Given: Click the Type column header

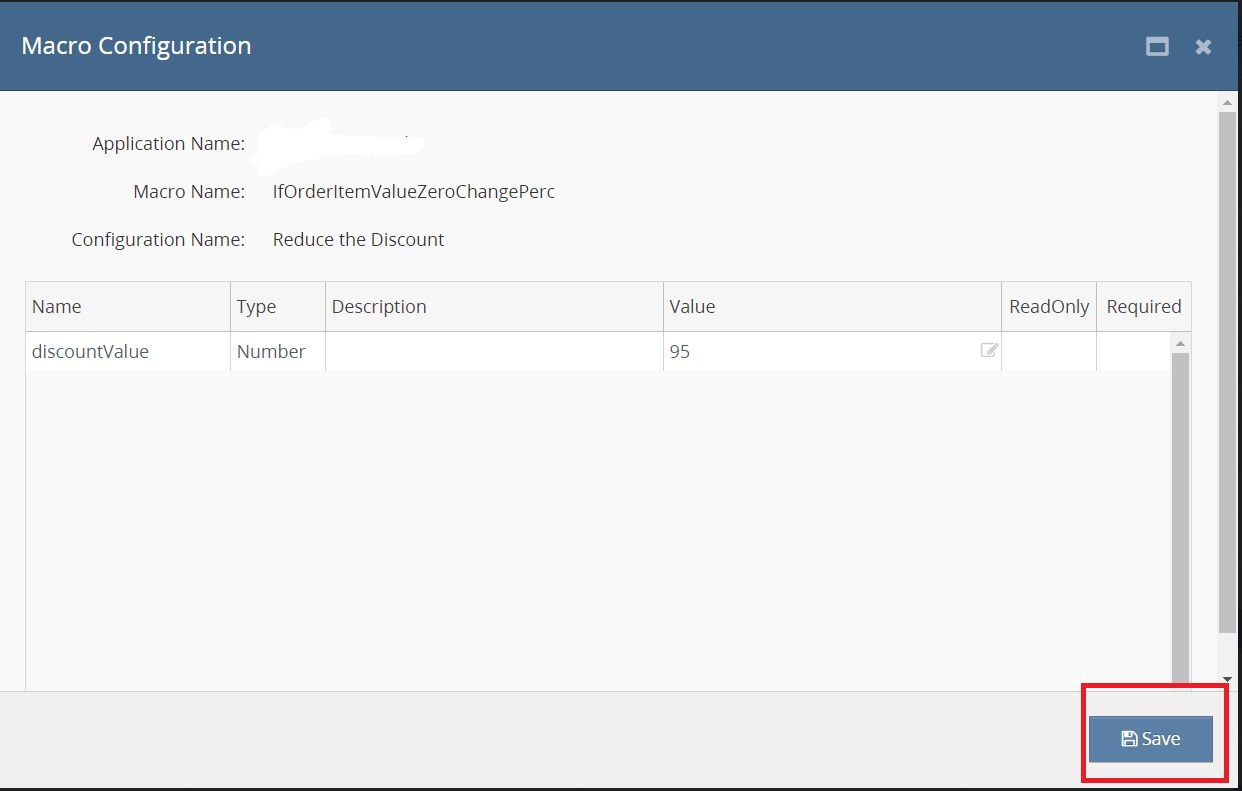Looking at the screenshot, I should [x=277, y=307].
